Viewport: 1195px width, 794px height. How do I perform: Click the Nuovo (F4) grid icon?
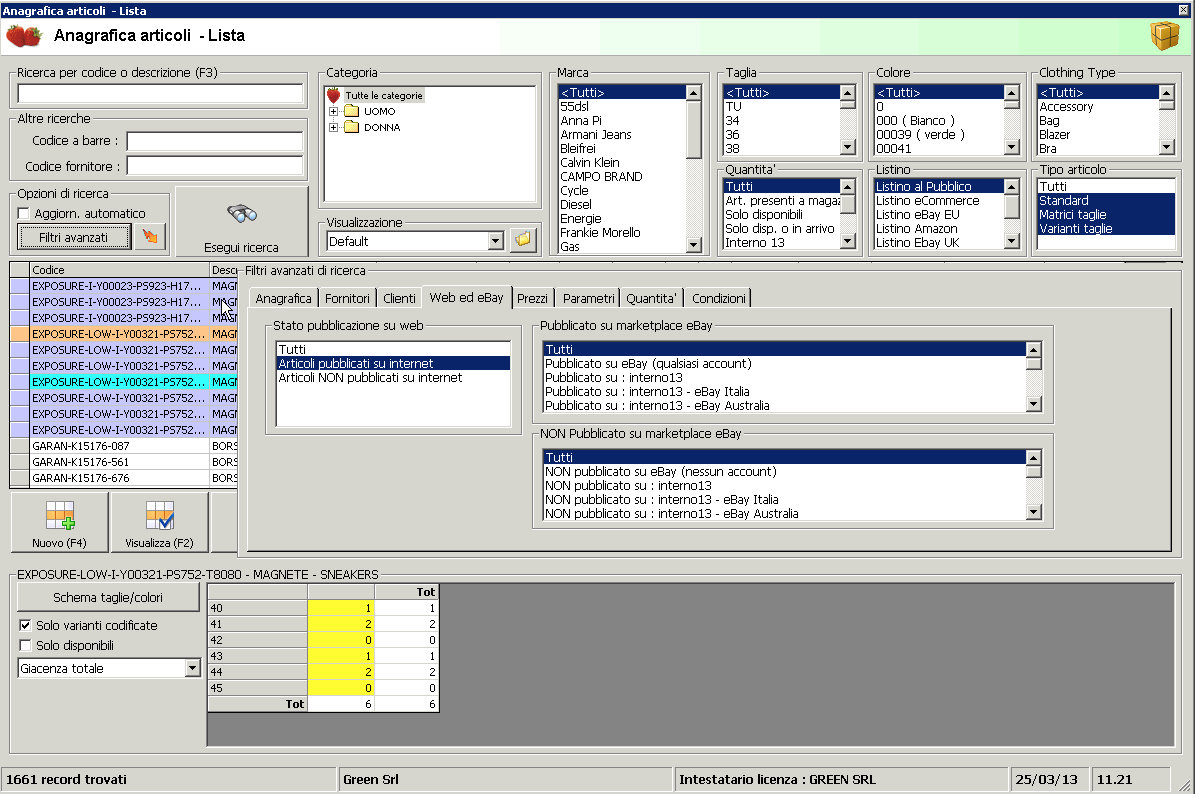[60, 515]
